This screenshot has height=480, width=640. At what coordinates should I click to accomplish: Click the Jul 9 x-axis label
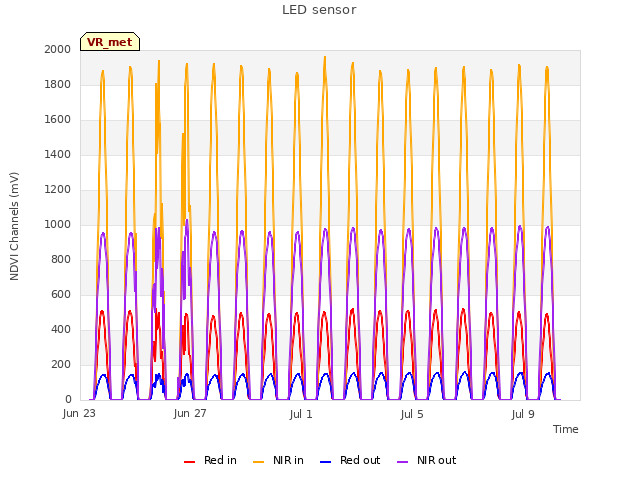click(x=523, y=414)
